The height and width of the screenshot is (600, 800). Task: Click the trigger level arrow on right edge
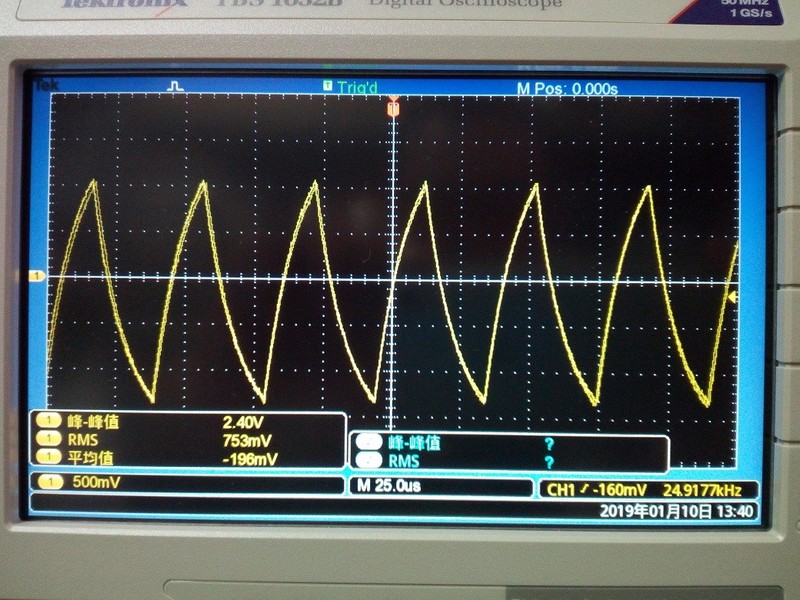(733, 297)
